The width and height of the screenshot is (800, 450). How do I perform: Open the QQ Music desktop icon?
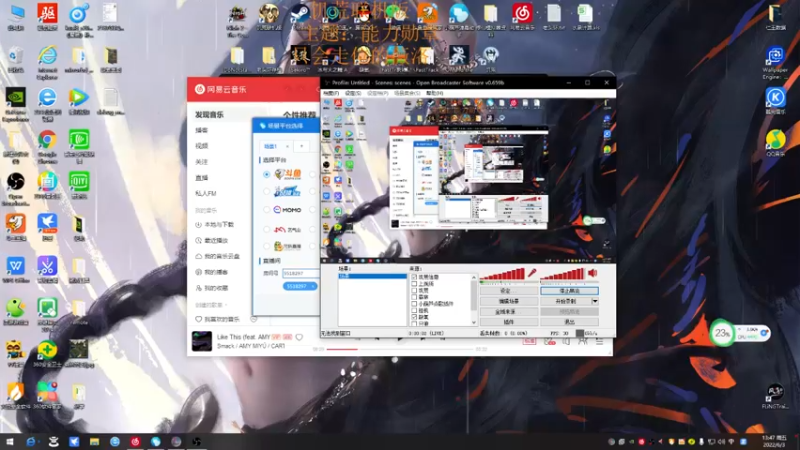pyautogui.click(x=775, y=142)
